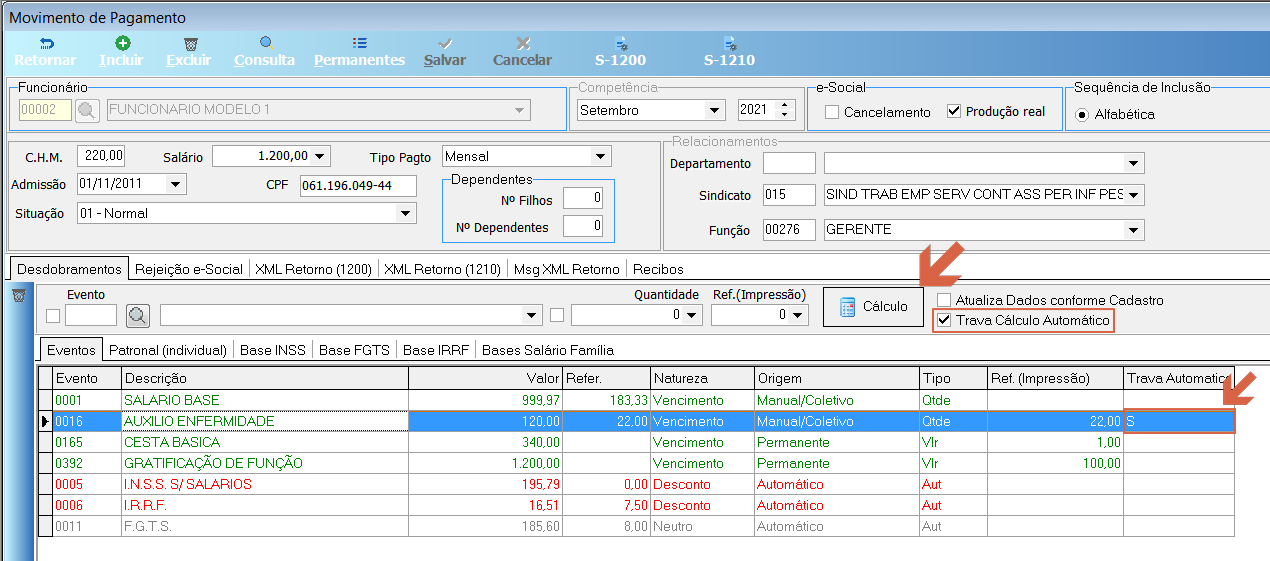Toggle the Produção real checkbox
The height and width of the screenshot is (561, 1270).
(x=954, y=112)
